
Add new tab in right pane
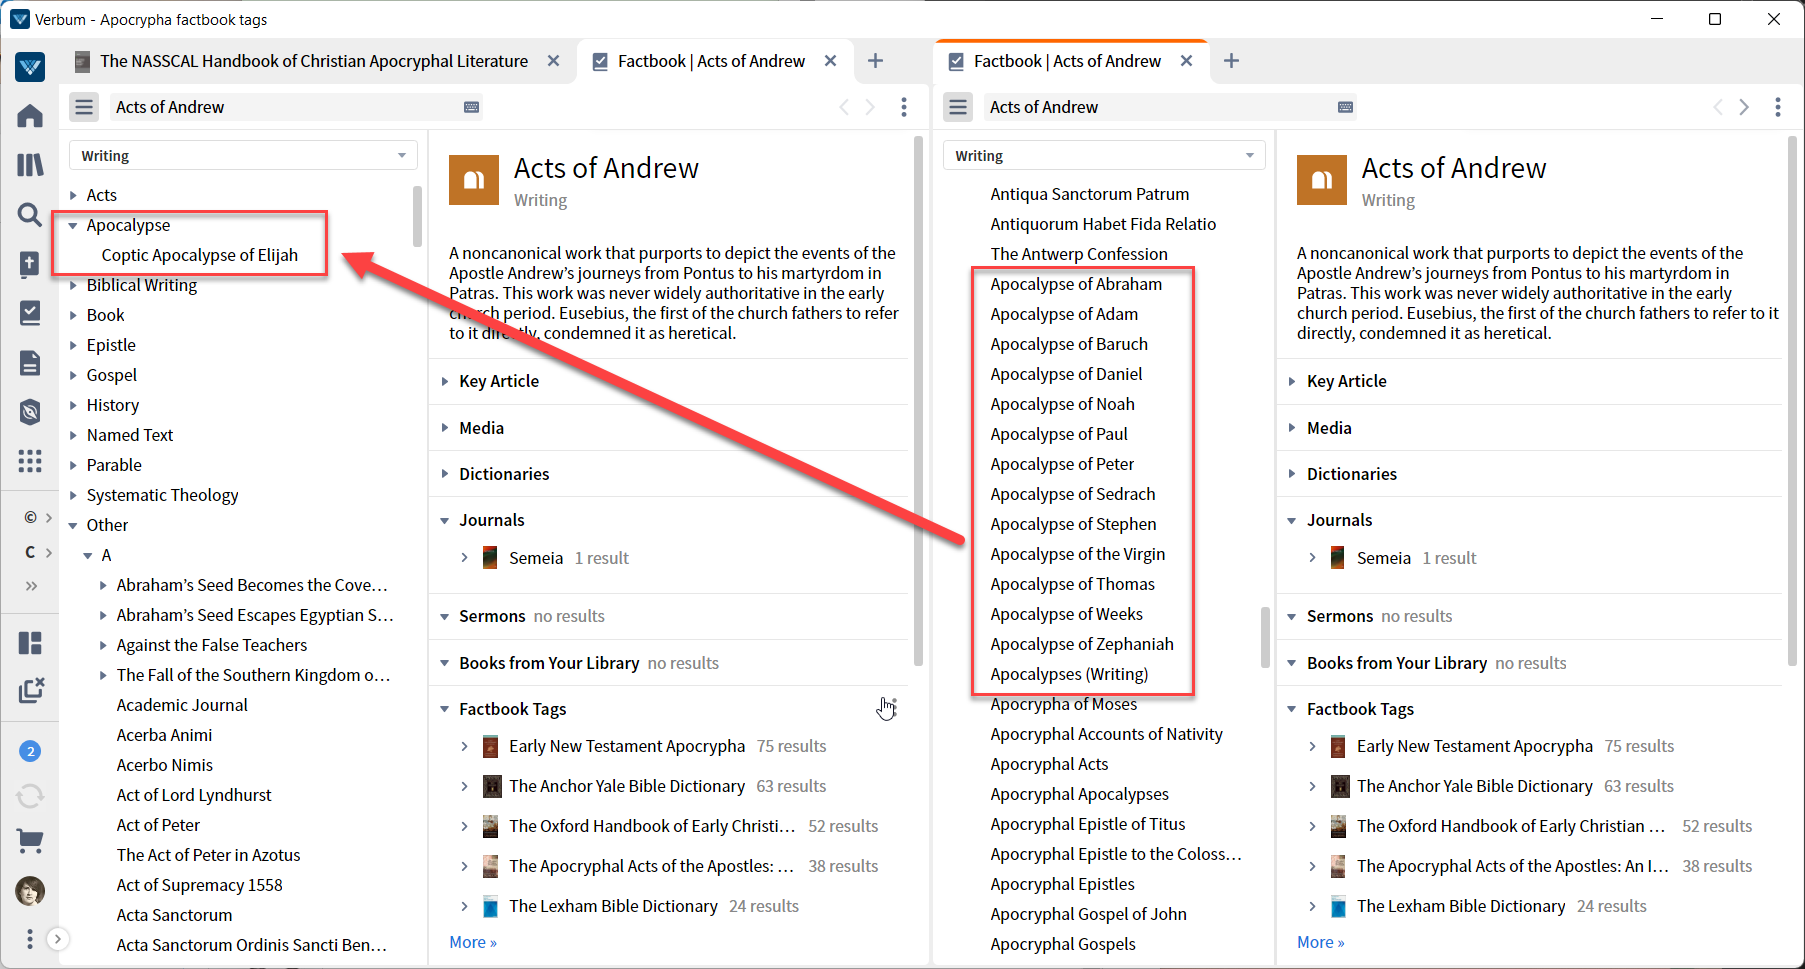(1231, 61)
